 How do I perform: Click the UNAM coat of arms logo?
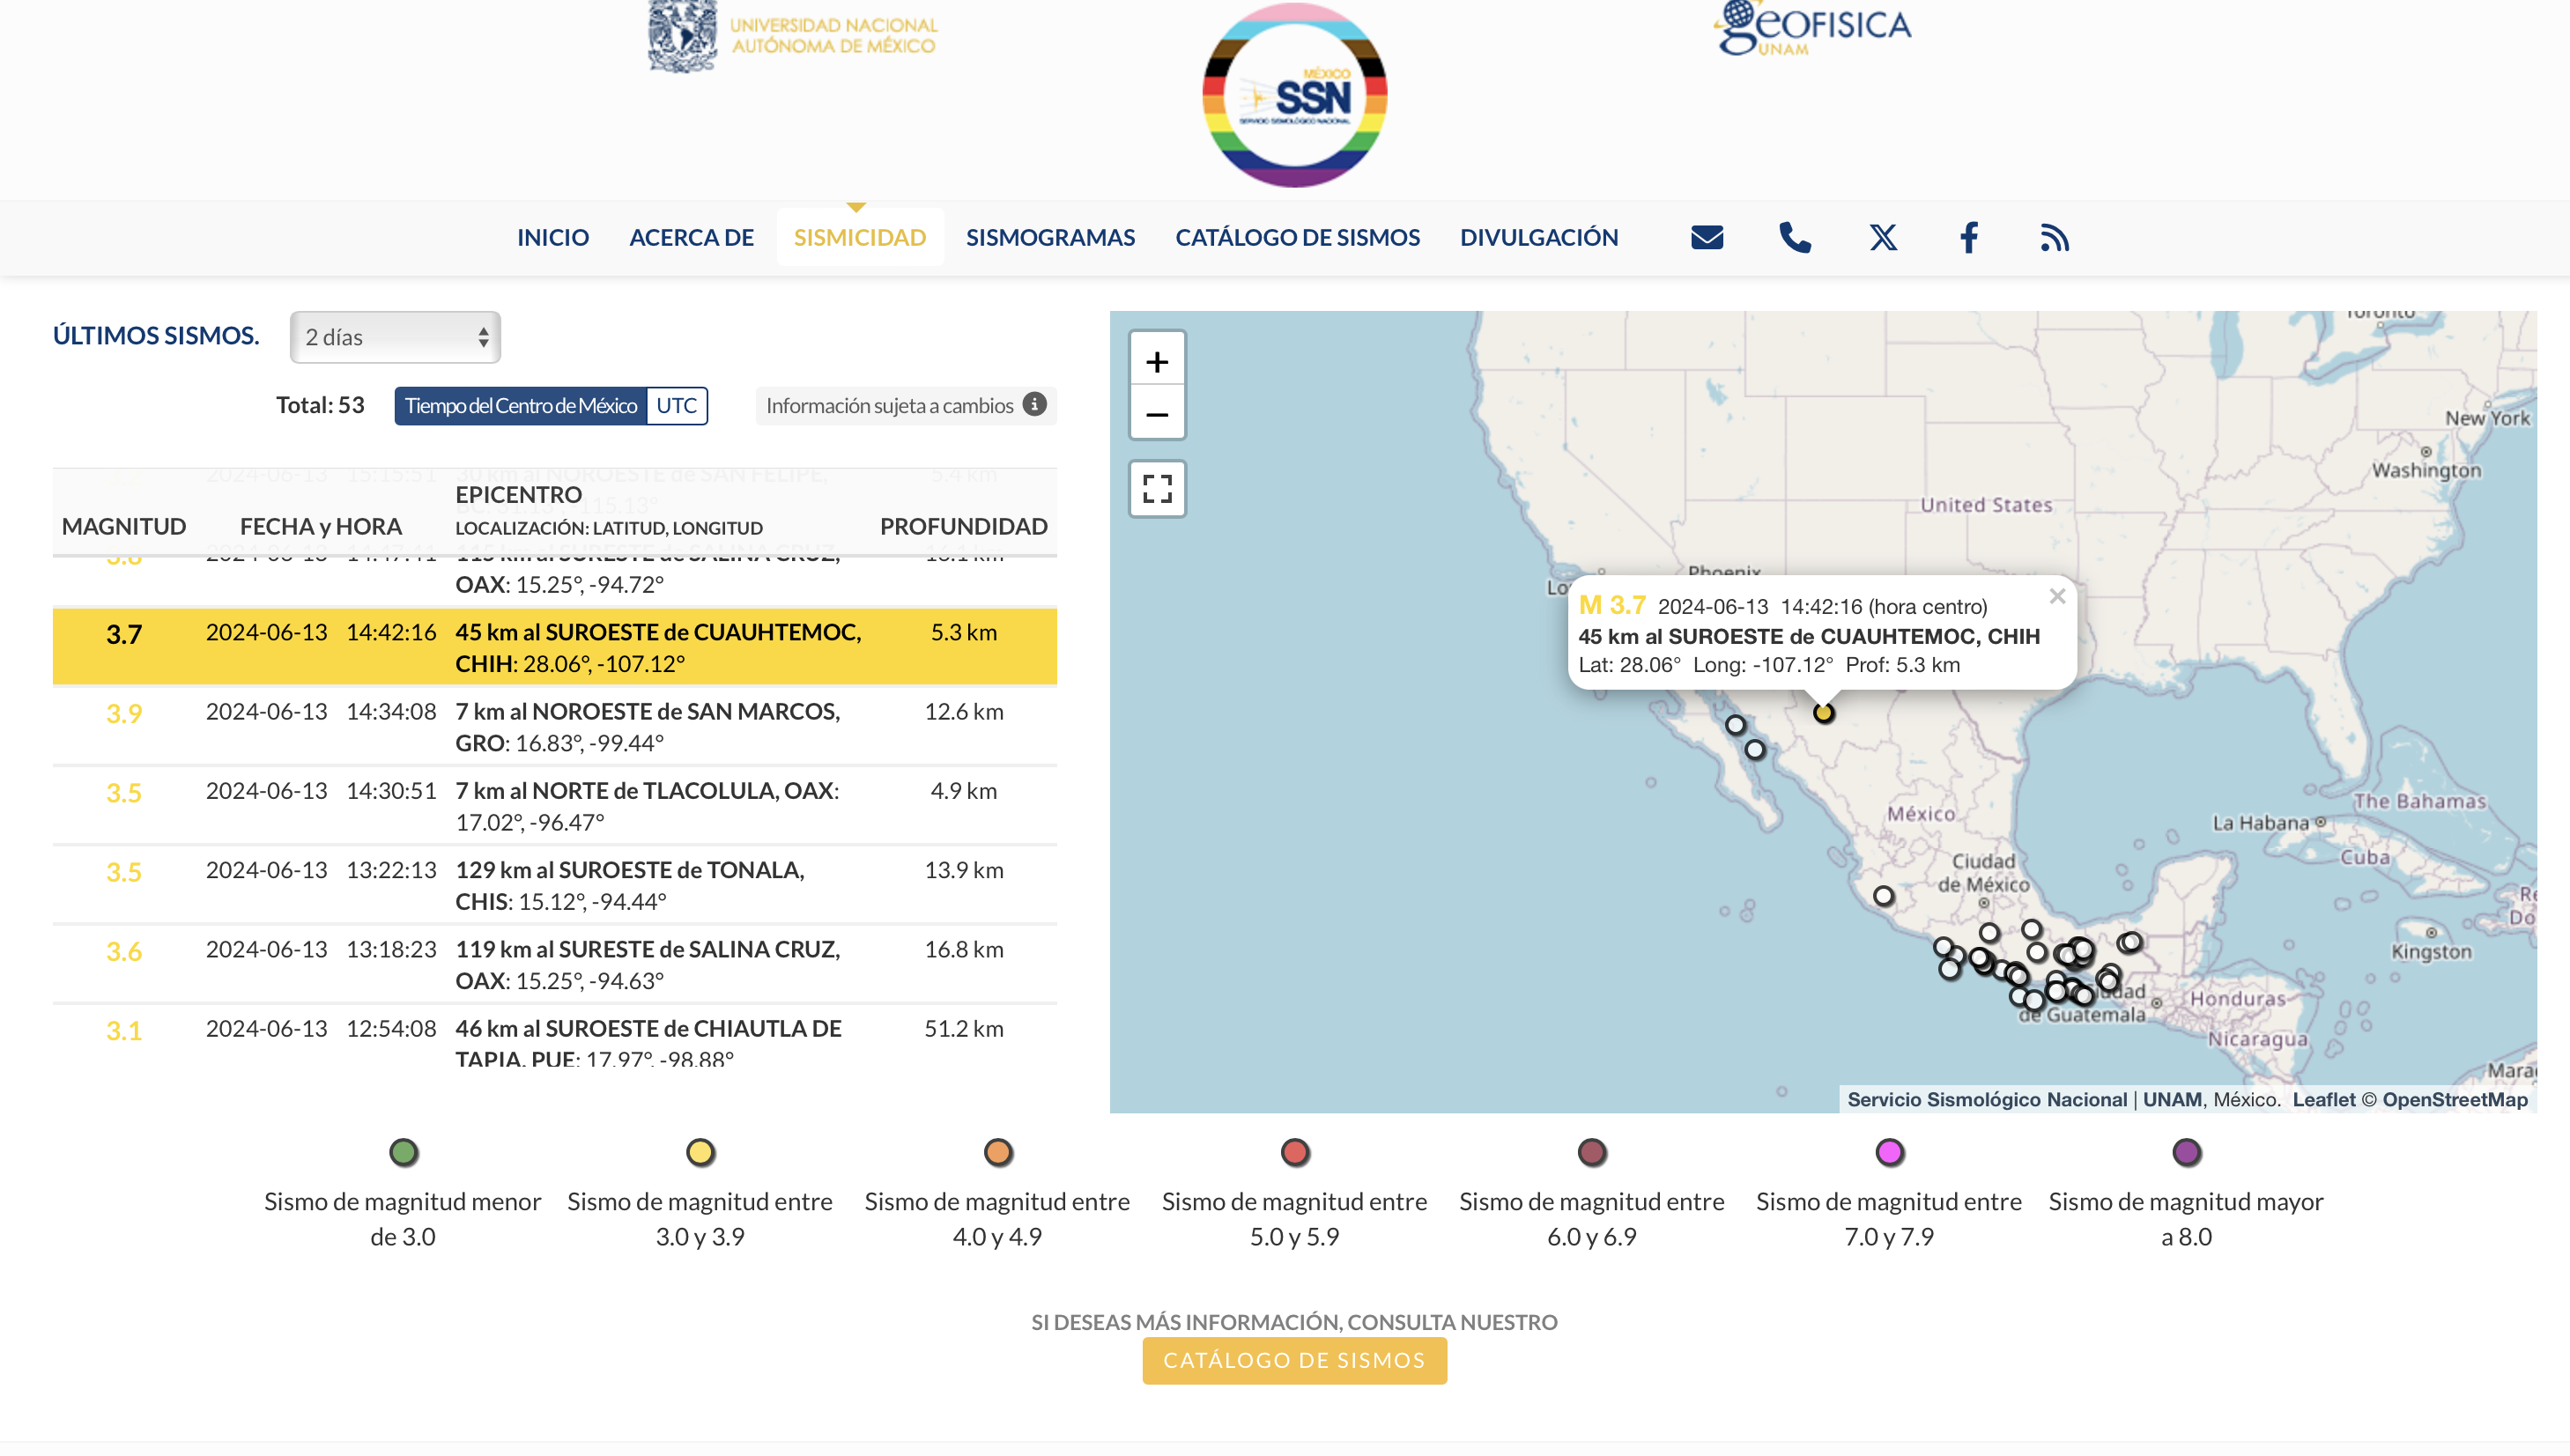[x=682, y=36]
